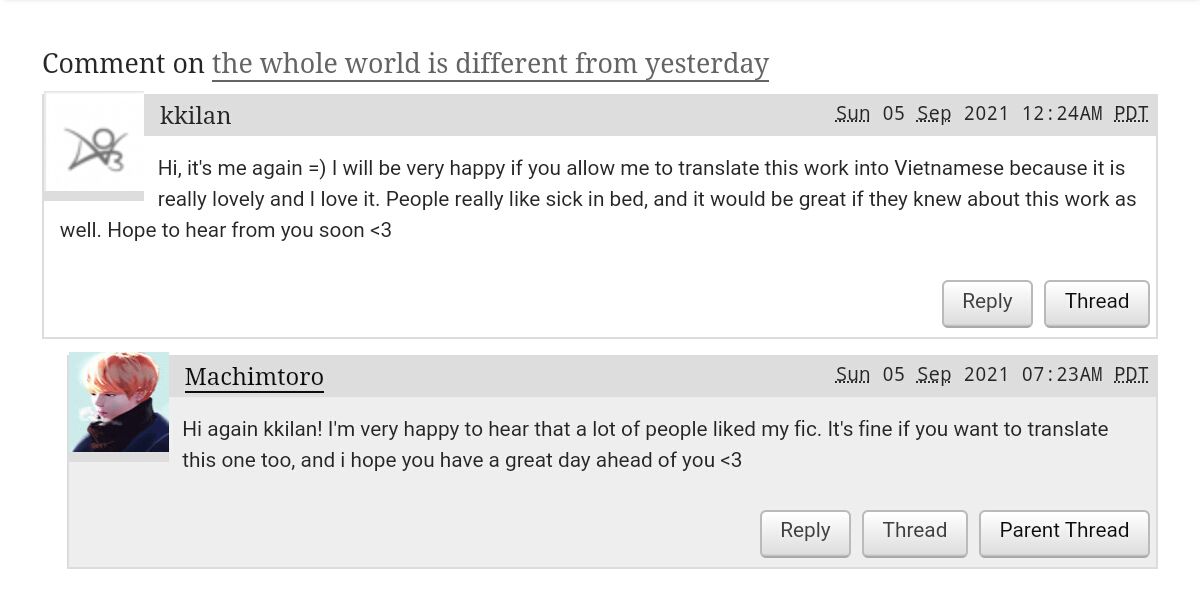
Task: Click "PDT" timezone in 07:23AM timestamp
Action: tap(1131, 375)
